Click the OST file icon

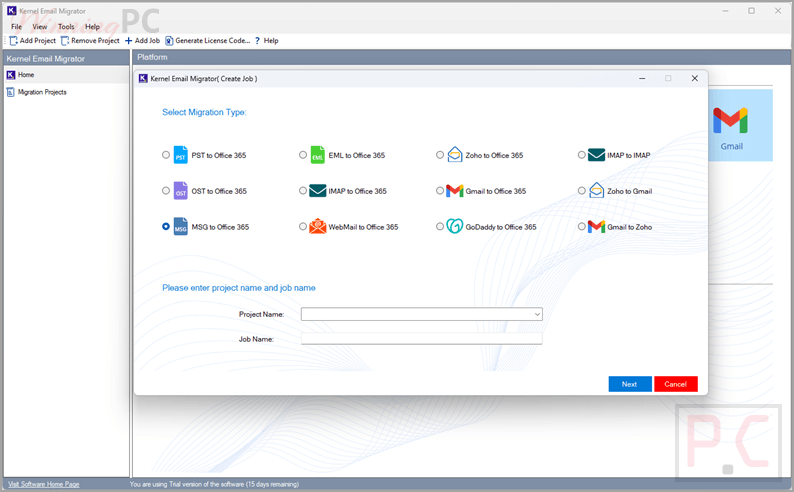[x=180, y=191]
